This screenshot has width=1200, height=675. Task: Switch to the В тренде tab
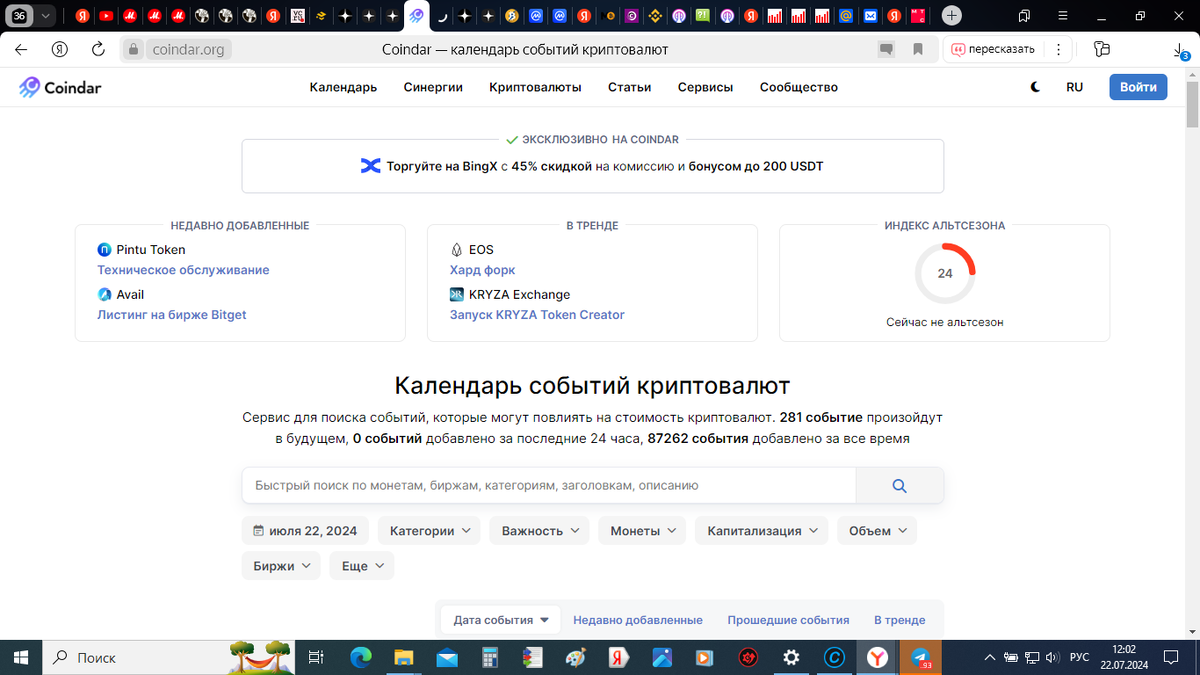pyautogui.click(x=900, y=620)
